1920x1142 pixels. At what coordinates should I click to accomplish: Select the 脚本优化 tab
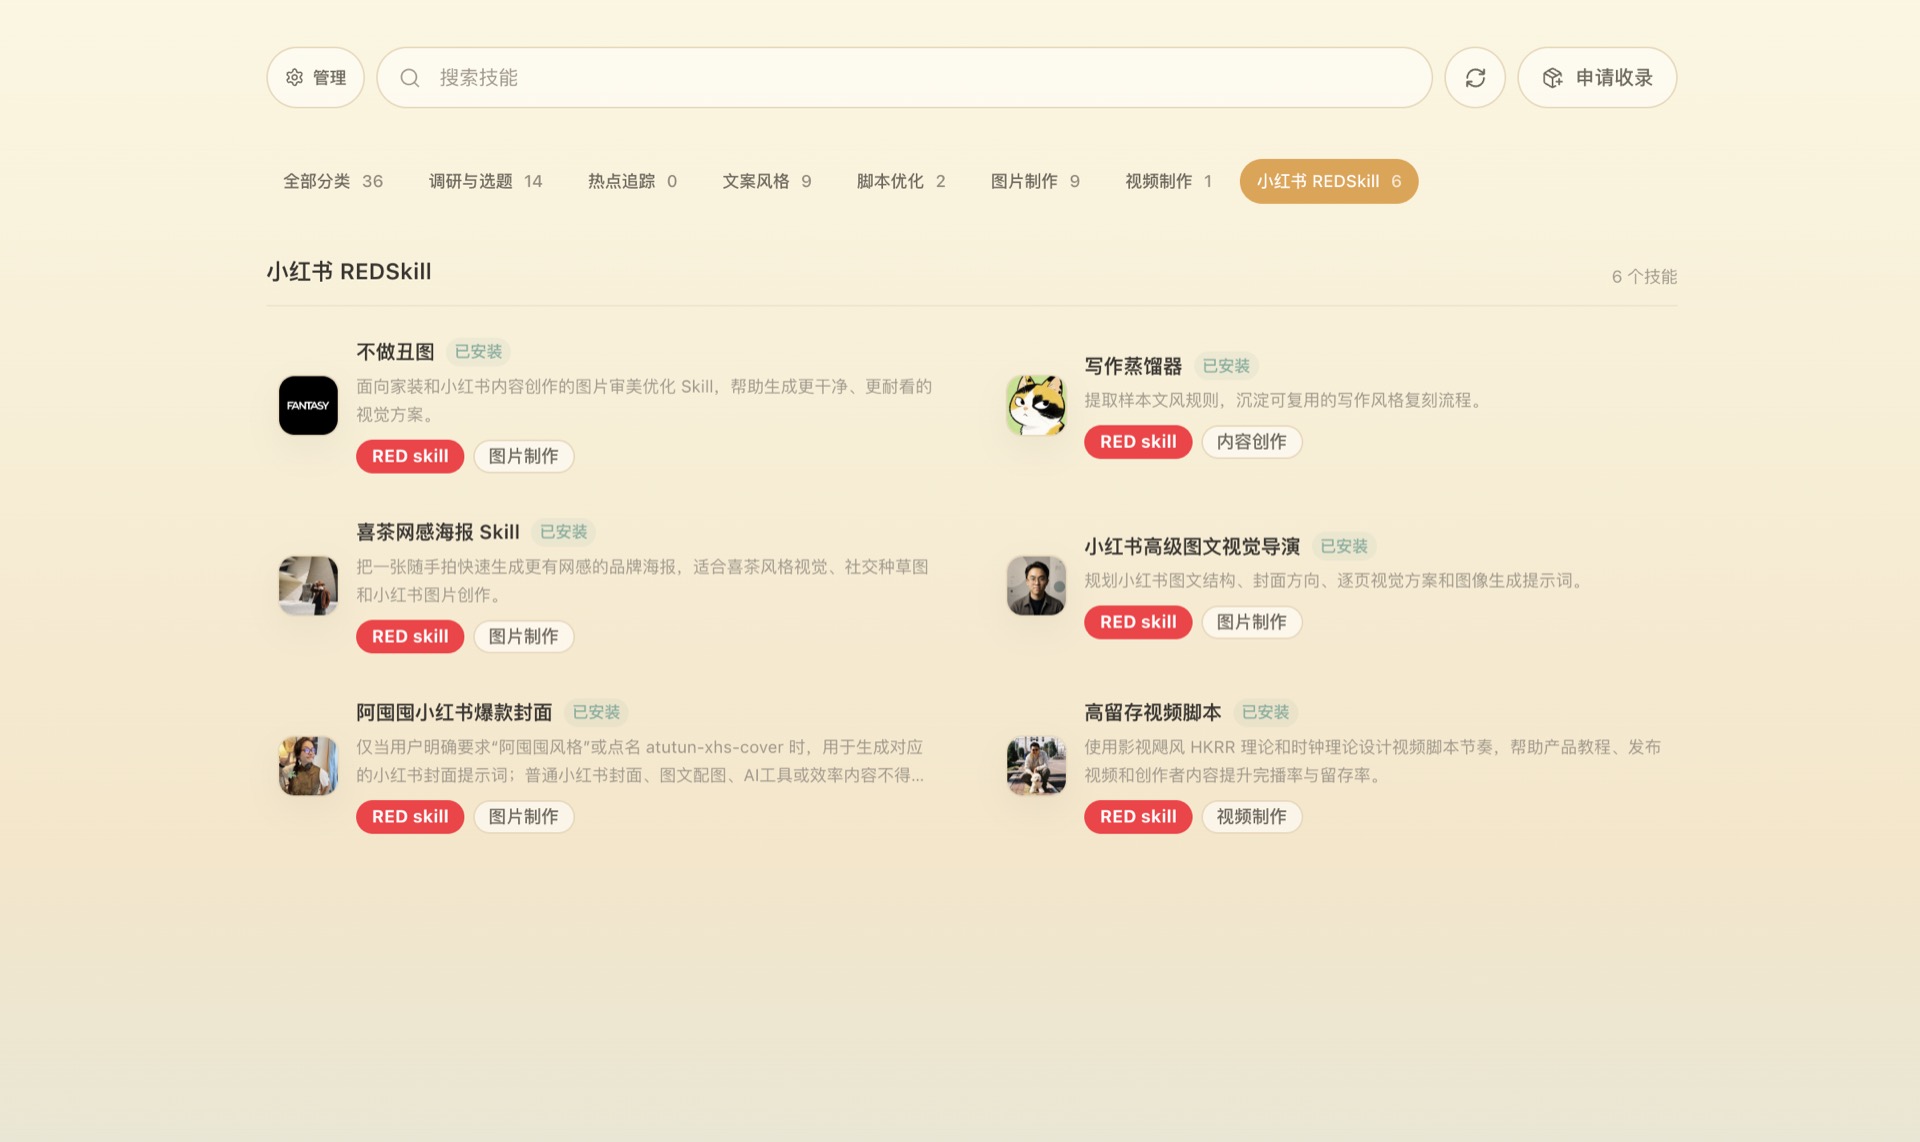[x=901, y=181]
